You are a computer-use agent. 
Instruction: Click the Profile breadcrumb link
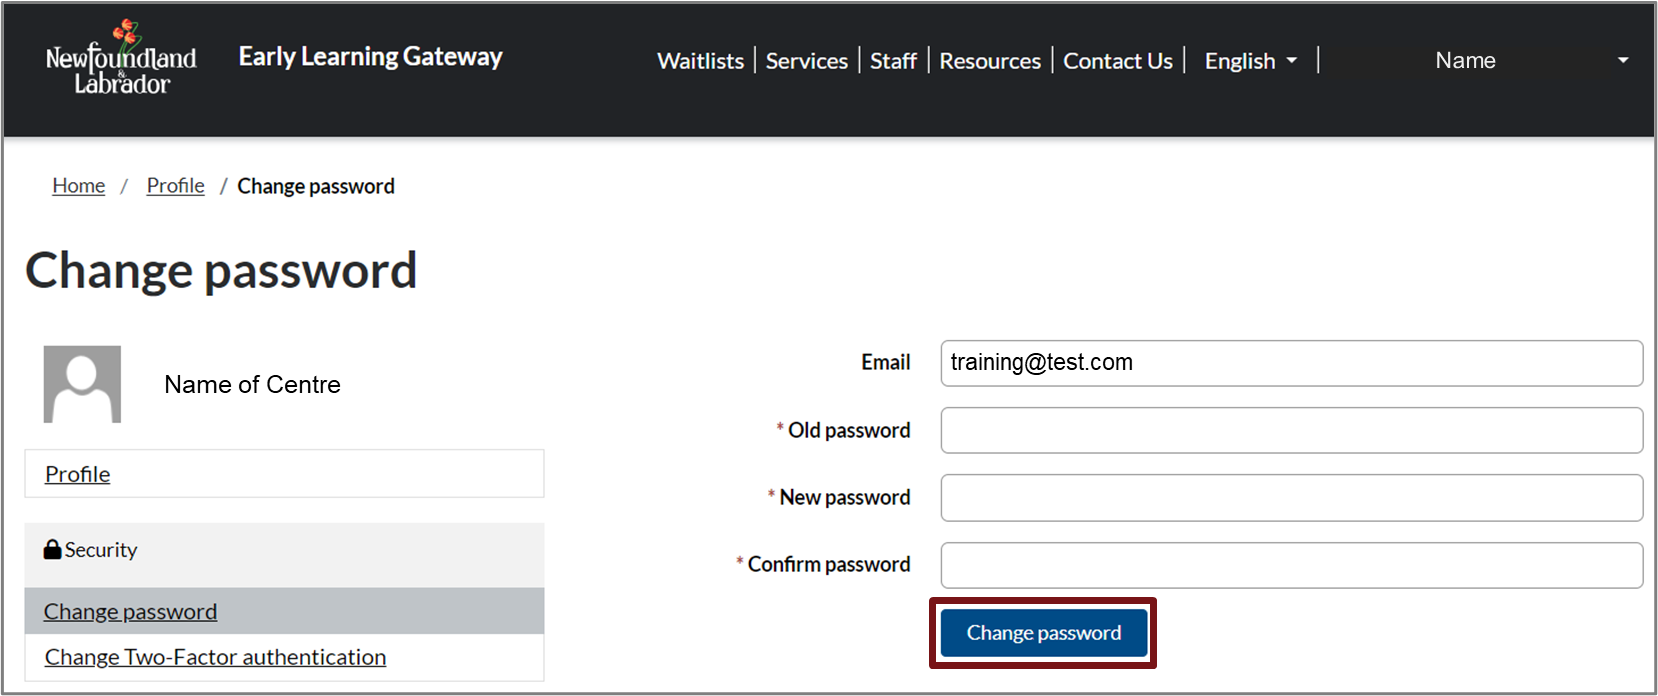[x=175, y=186]
